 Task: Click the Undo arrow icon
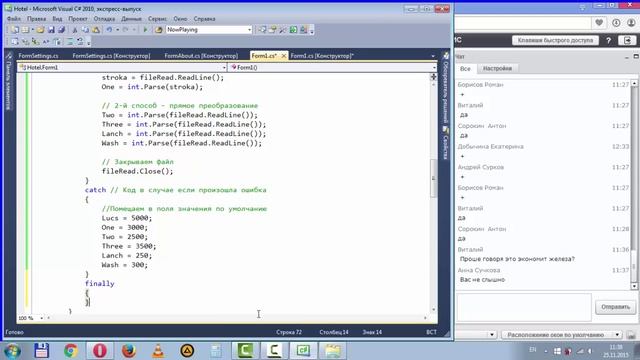(109, 30)
